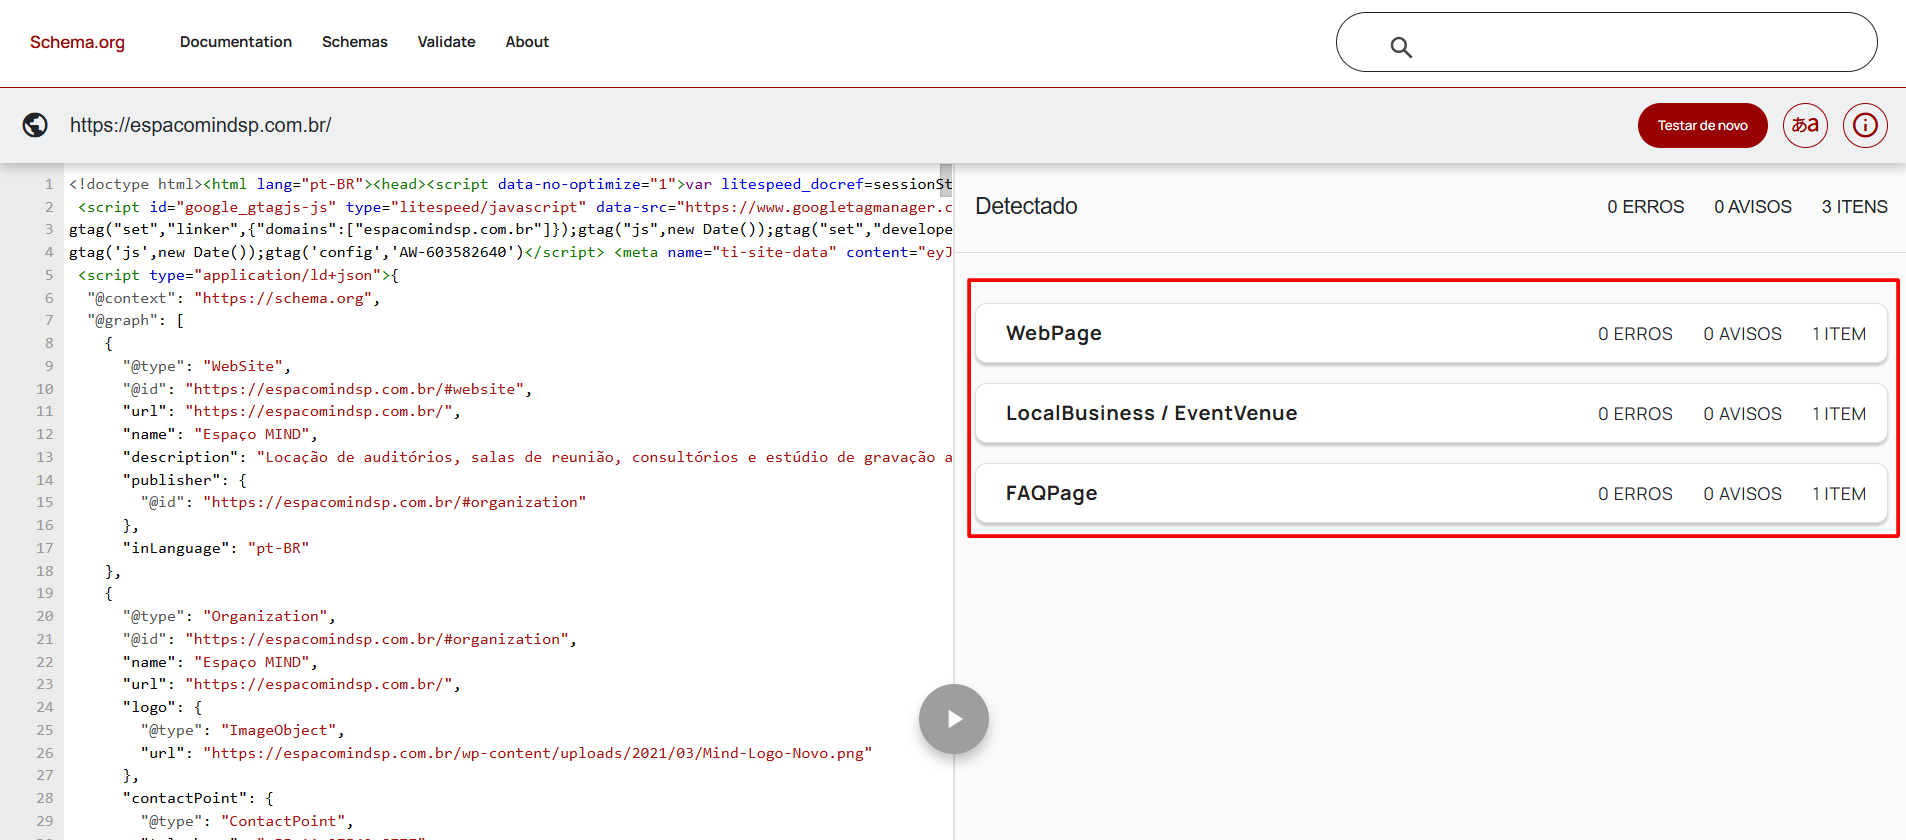This screenshot has width=1906, height=840.
Task: Expand the LocalBusiness / EventVenue result row
Action: [1431, 414]
